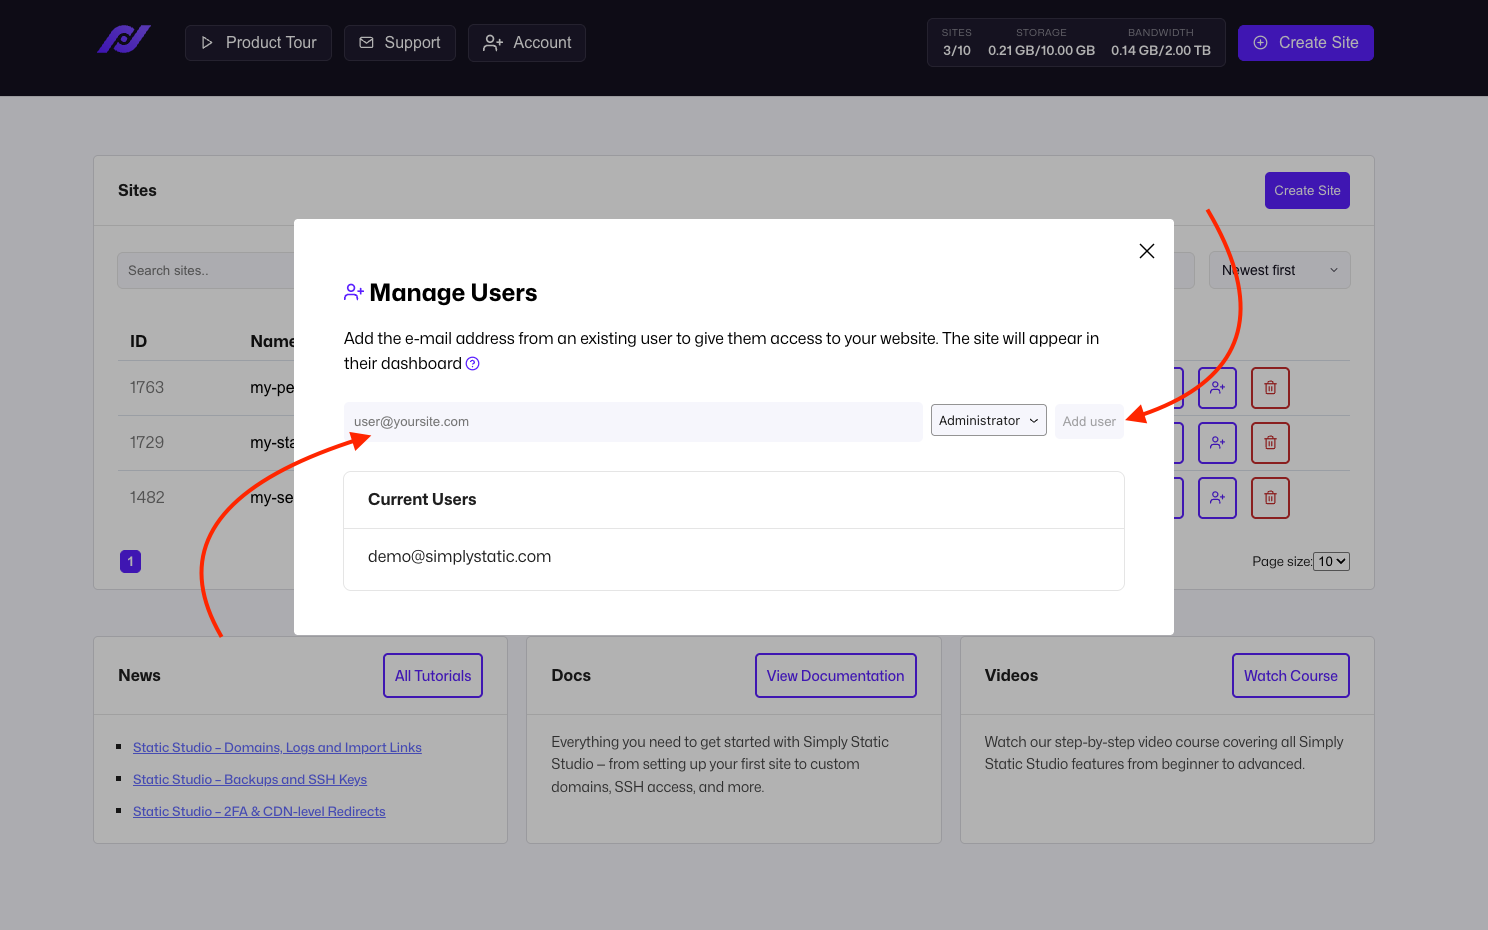Click manage users icon for site 1482

[1217, 498]
